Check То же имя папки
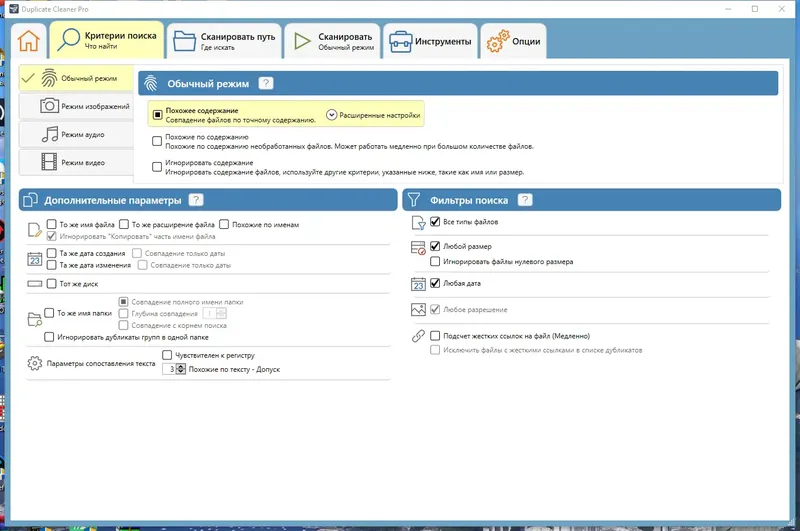 tap(49, 313)
